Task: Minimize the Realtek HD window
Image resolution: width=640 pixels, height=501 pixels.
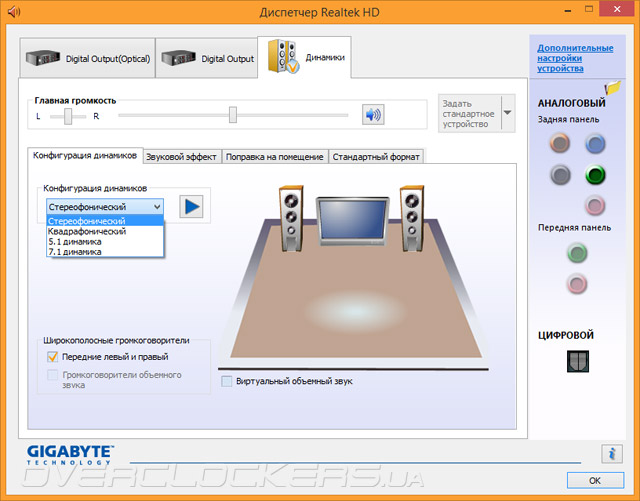Action: (568, 10)
